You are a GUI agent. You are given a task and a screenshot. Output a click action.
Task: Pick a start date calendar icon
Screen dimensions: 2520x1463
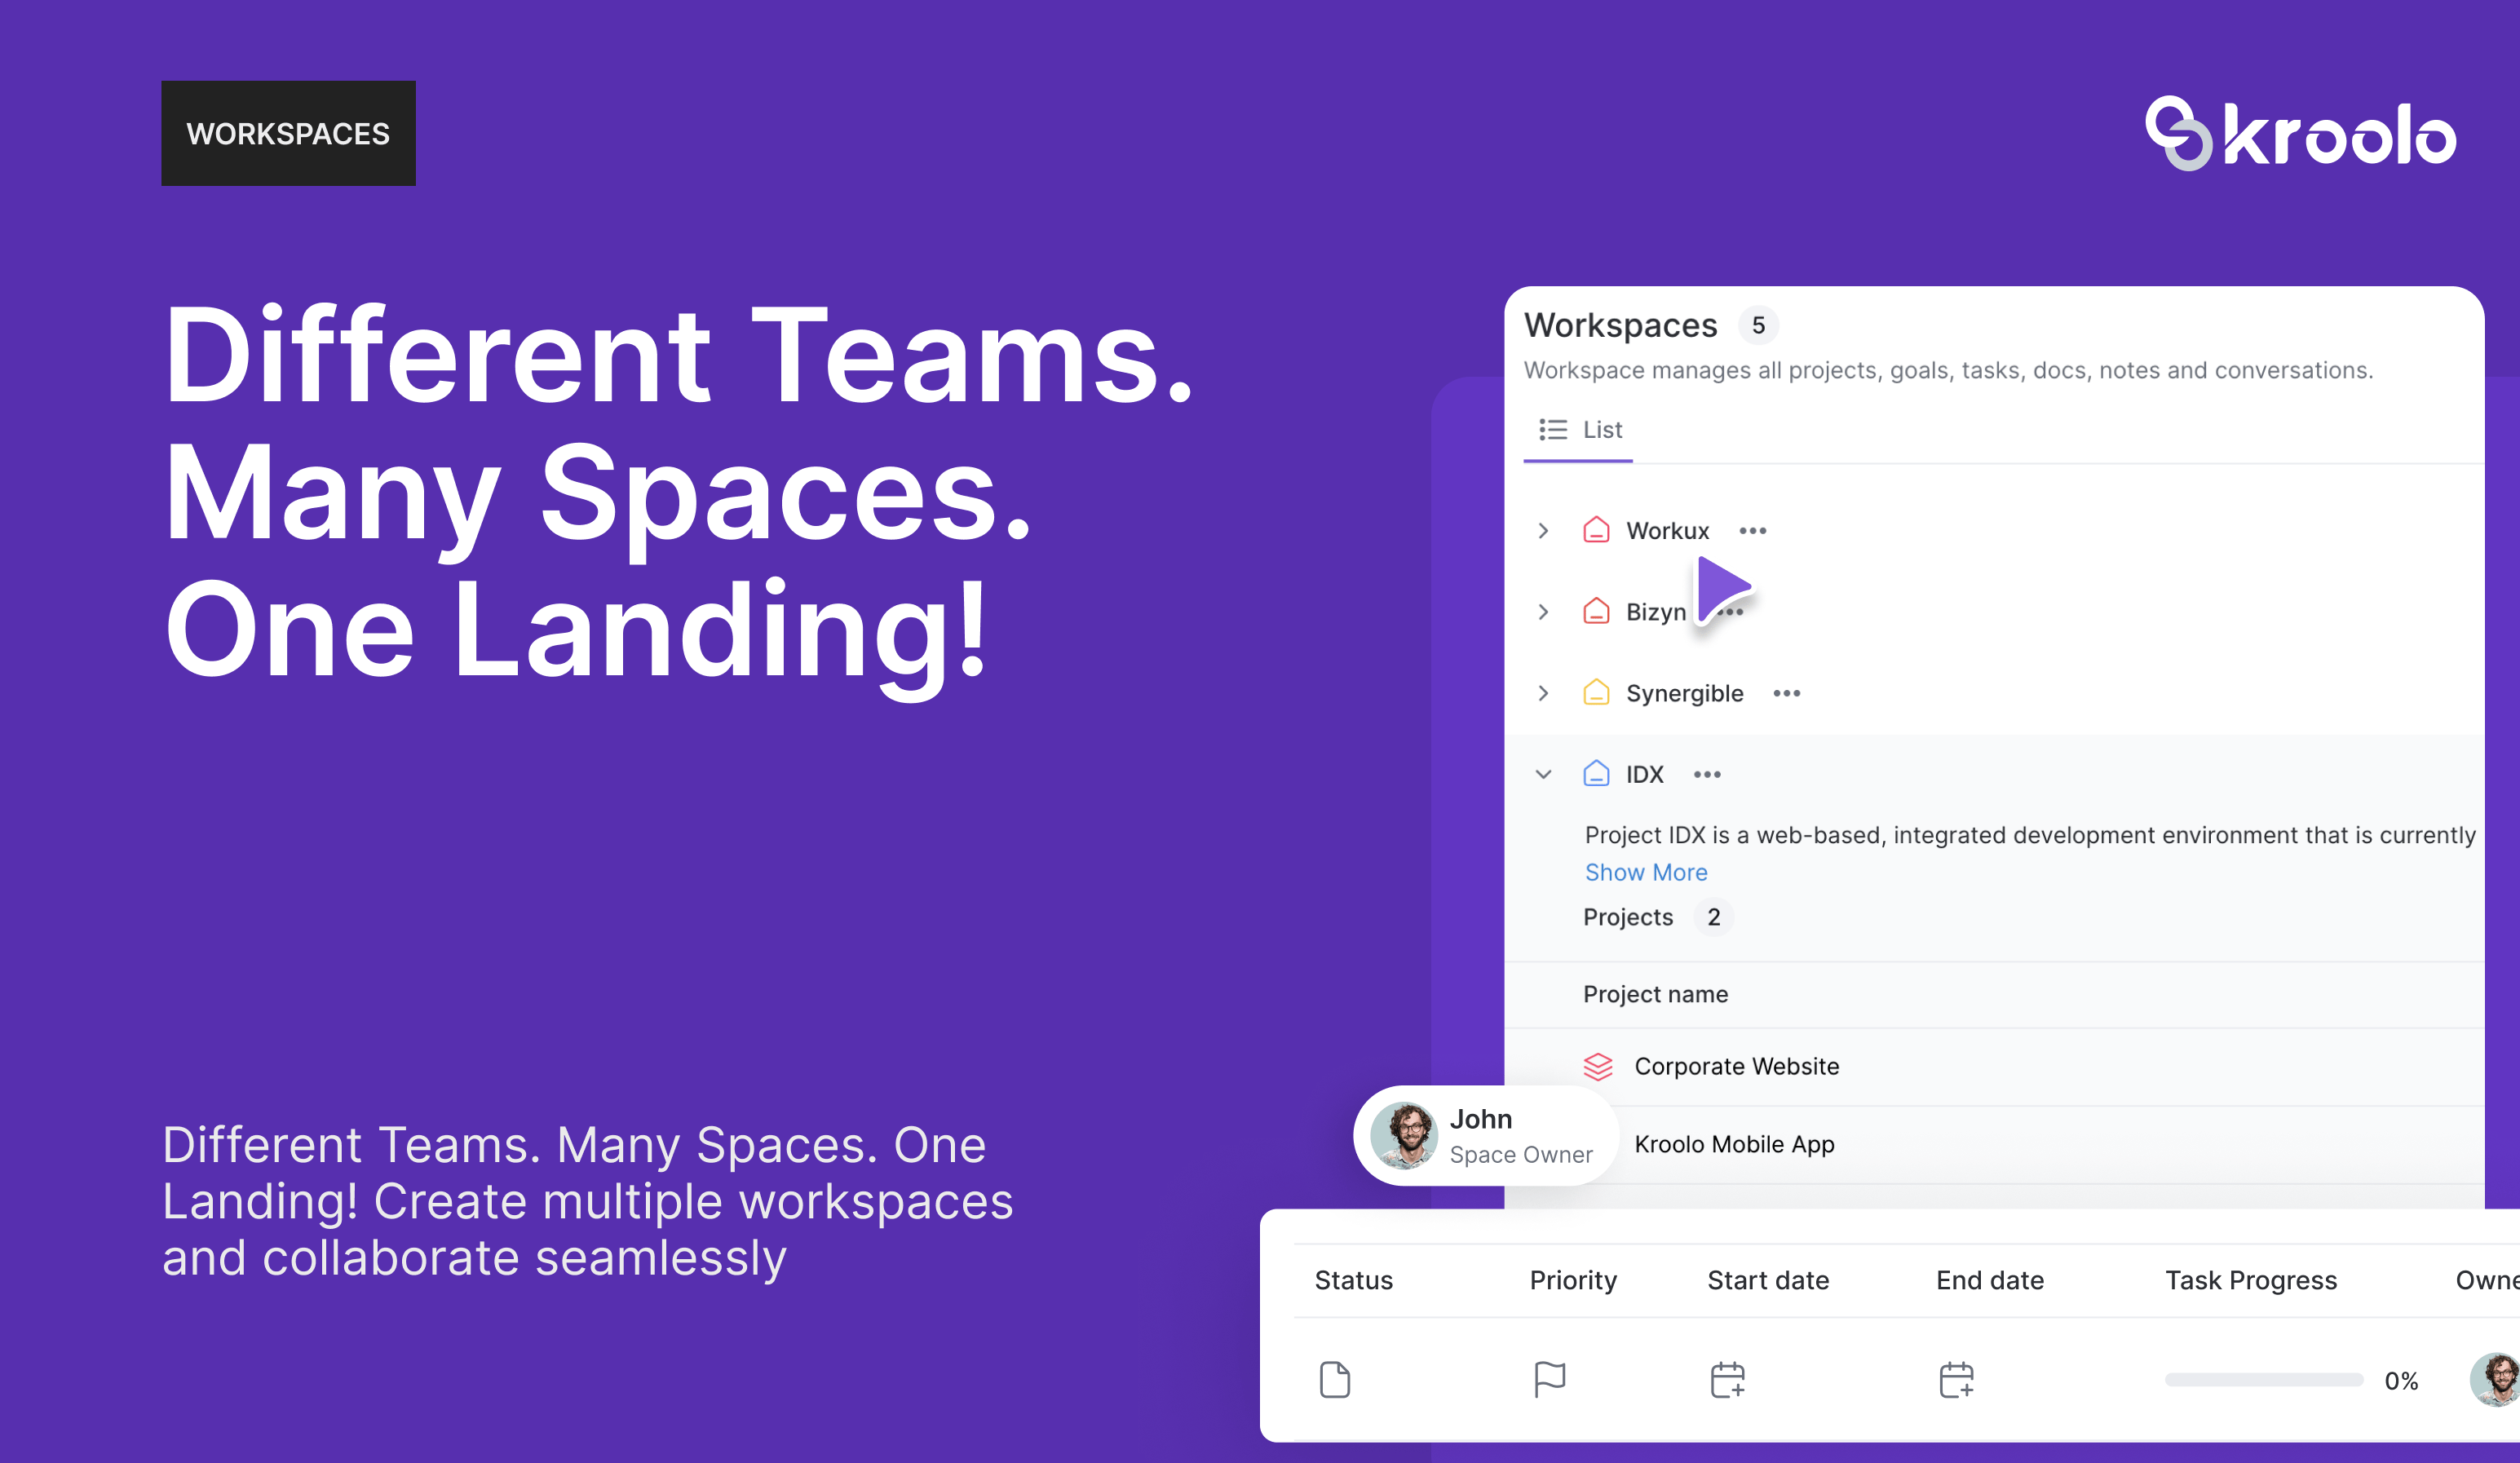tap(1727, 1379)
